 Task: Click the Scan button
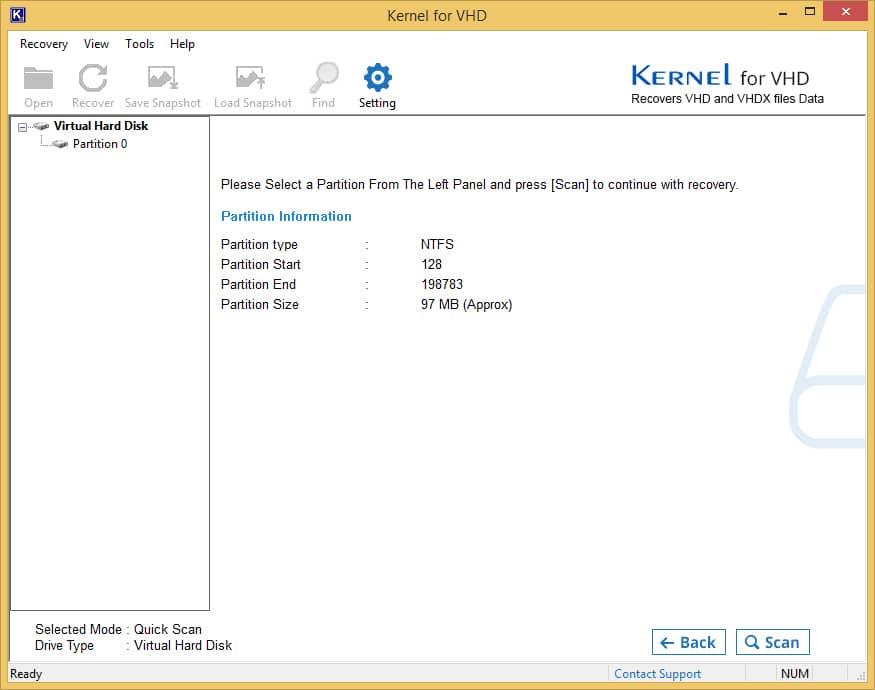click(772, 642)
